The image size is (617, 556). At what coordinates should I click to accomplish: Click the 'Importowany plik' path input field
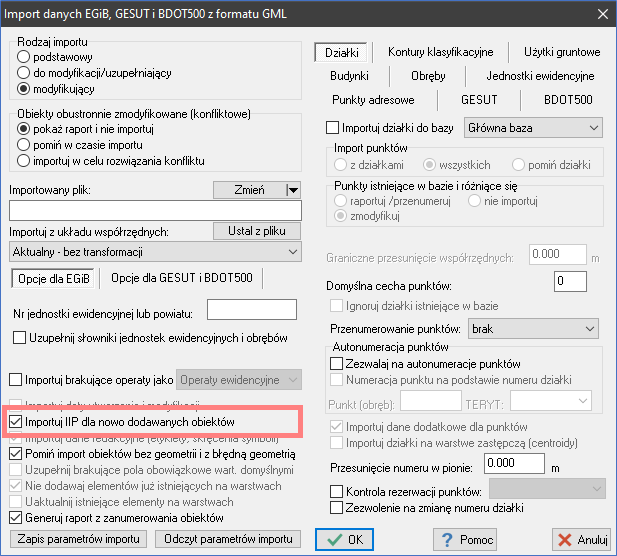point(155,210)
